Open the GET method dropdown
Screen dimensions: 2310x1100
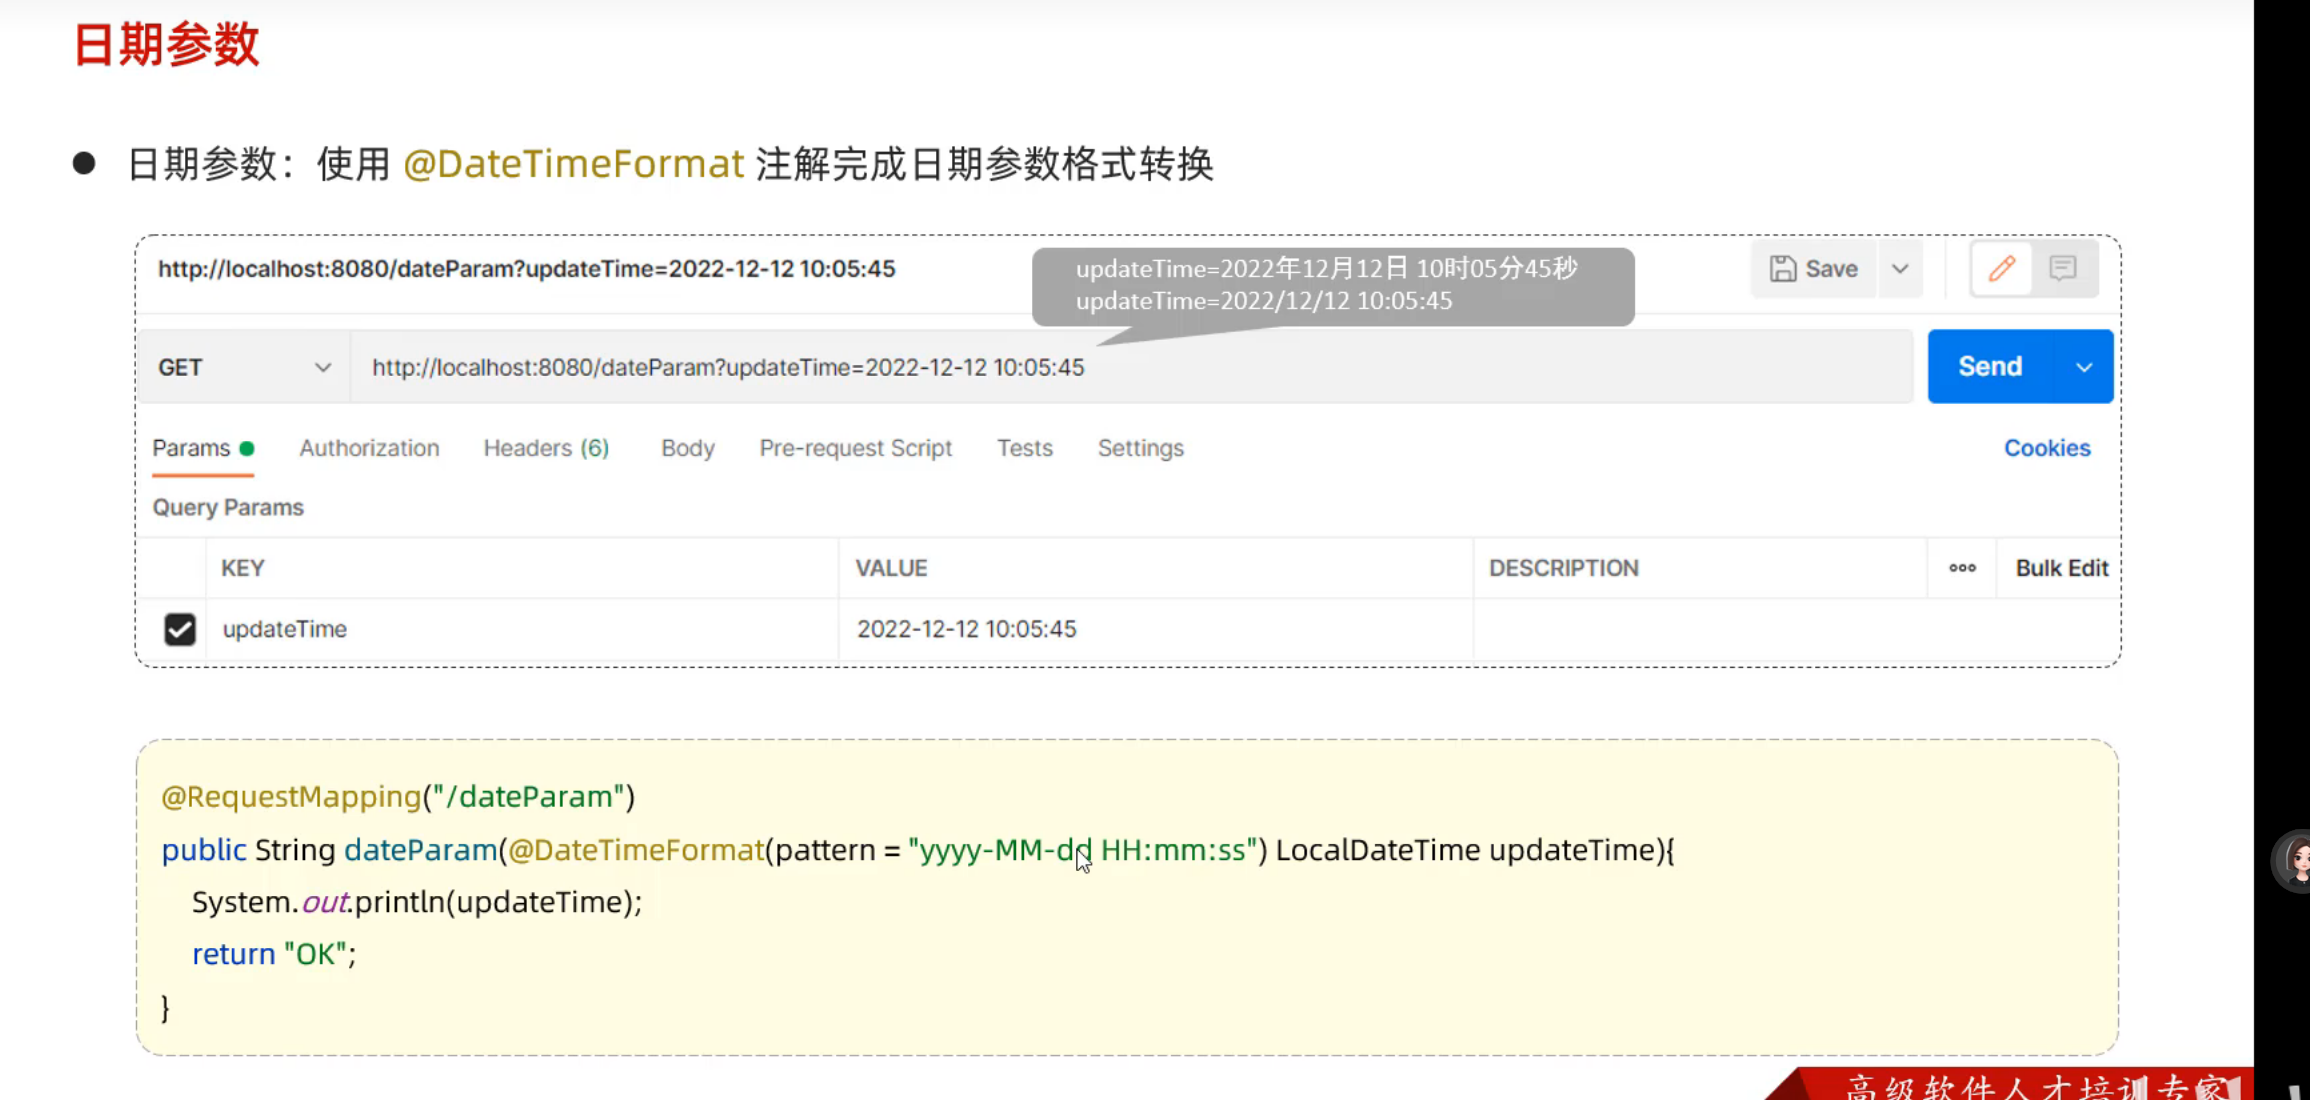(243, 367)
